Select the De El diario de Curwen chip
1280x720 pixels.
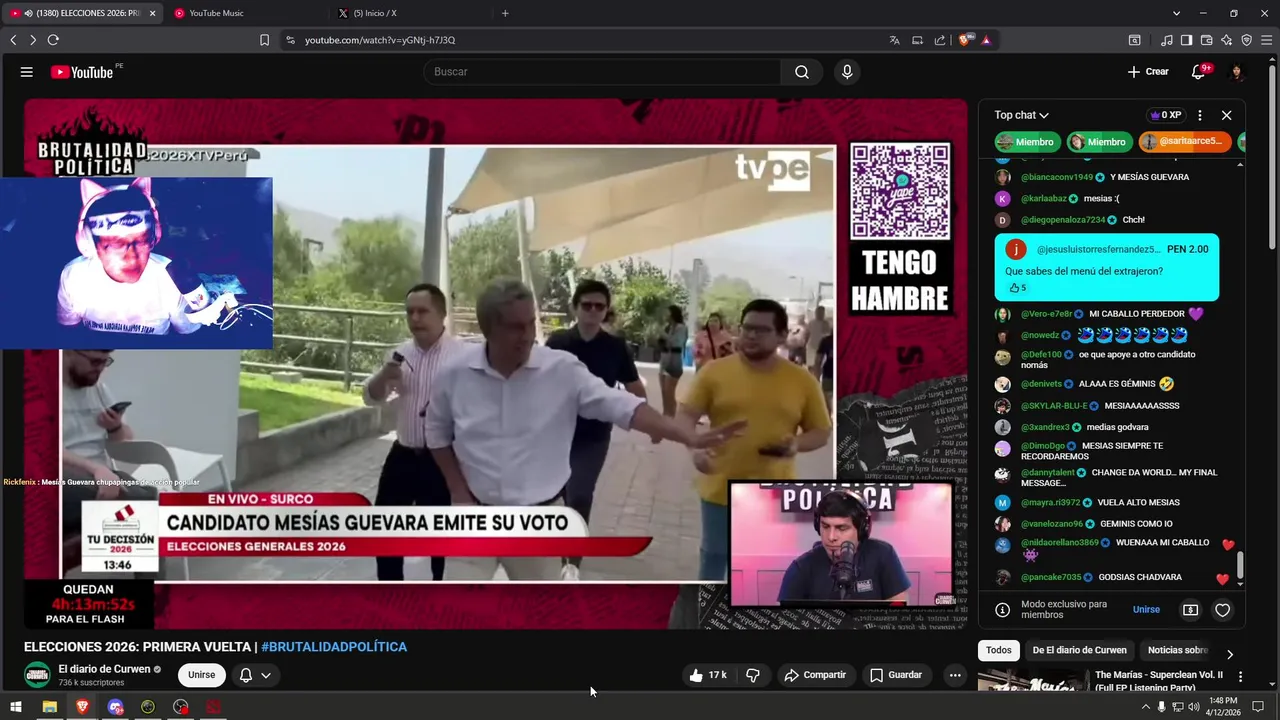[1079, 650]
